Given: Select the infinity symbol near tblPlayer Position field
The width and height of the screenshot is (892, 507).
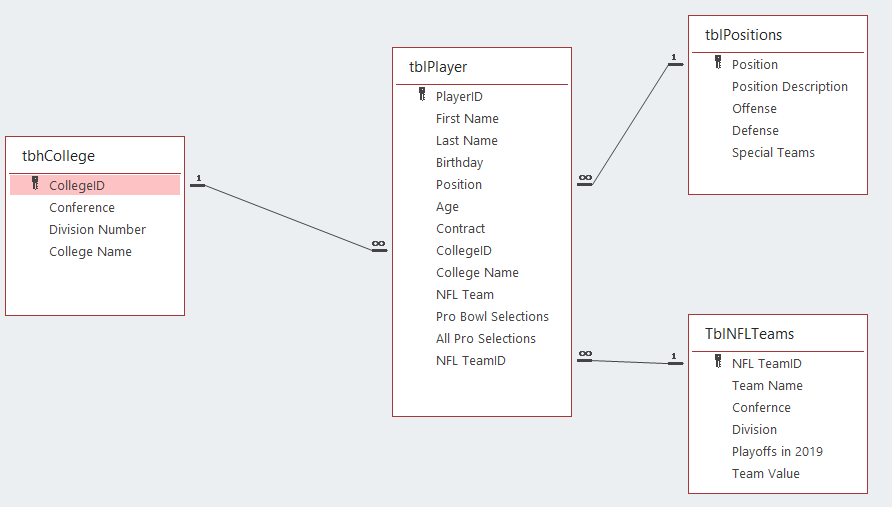Looking at the screenshot, I should [x=585, y=178].
